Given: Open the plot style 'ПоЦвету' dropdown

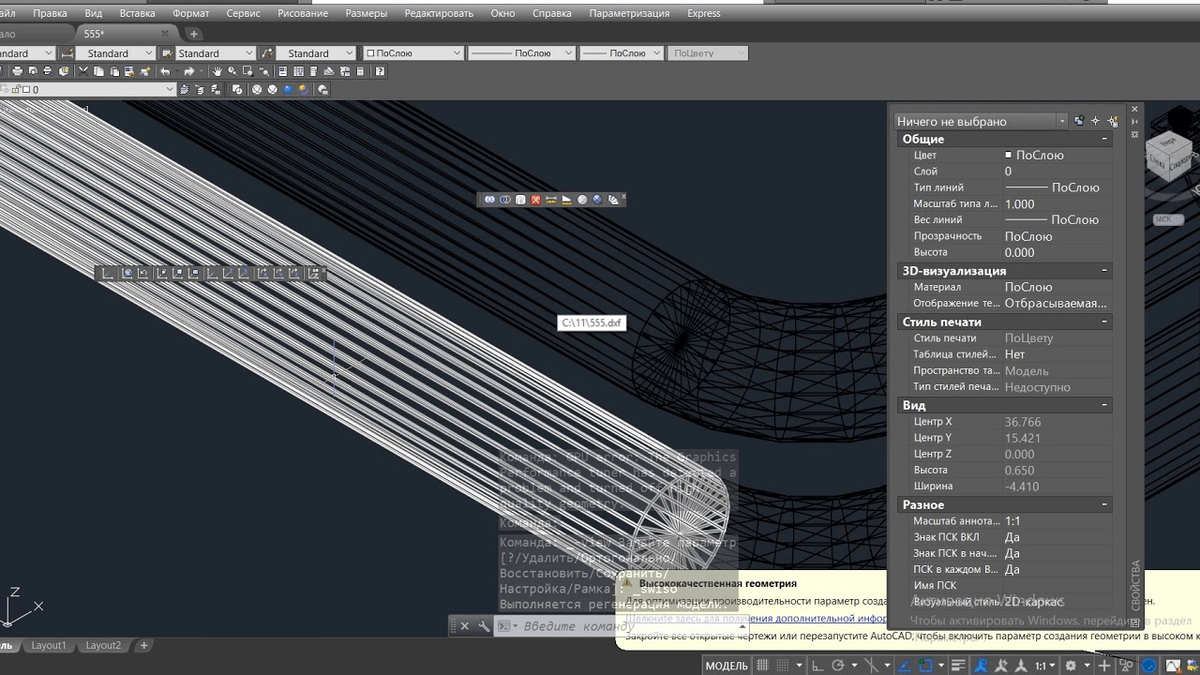Looking at the screenshot, I should pyautogui.click(x=708, y=53).
